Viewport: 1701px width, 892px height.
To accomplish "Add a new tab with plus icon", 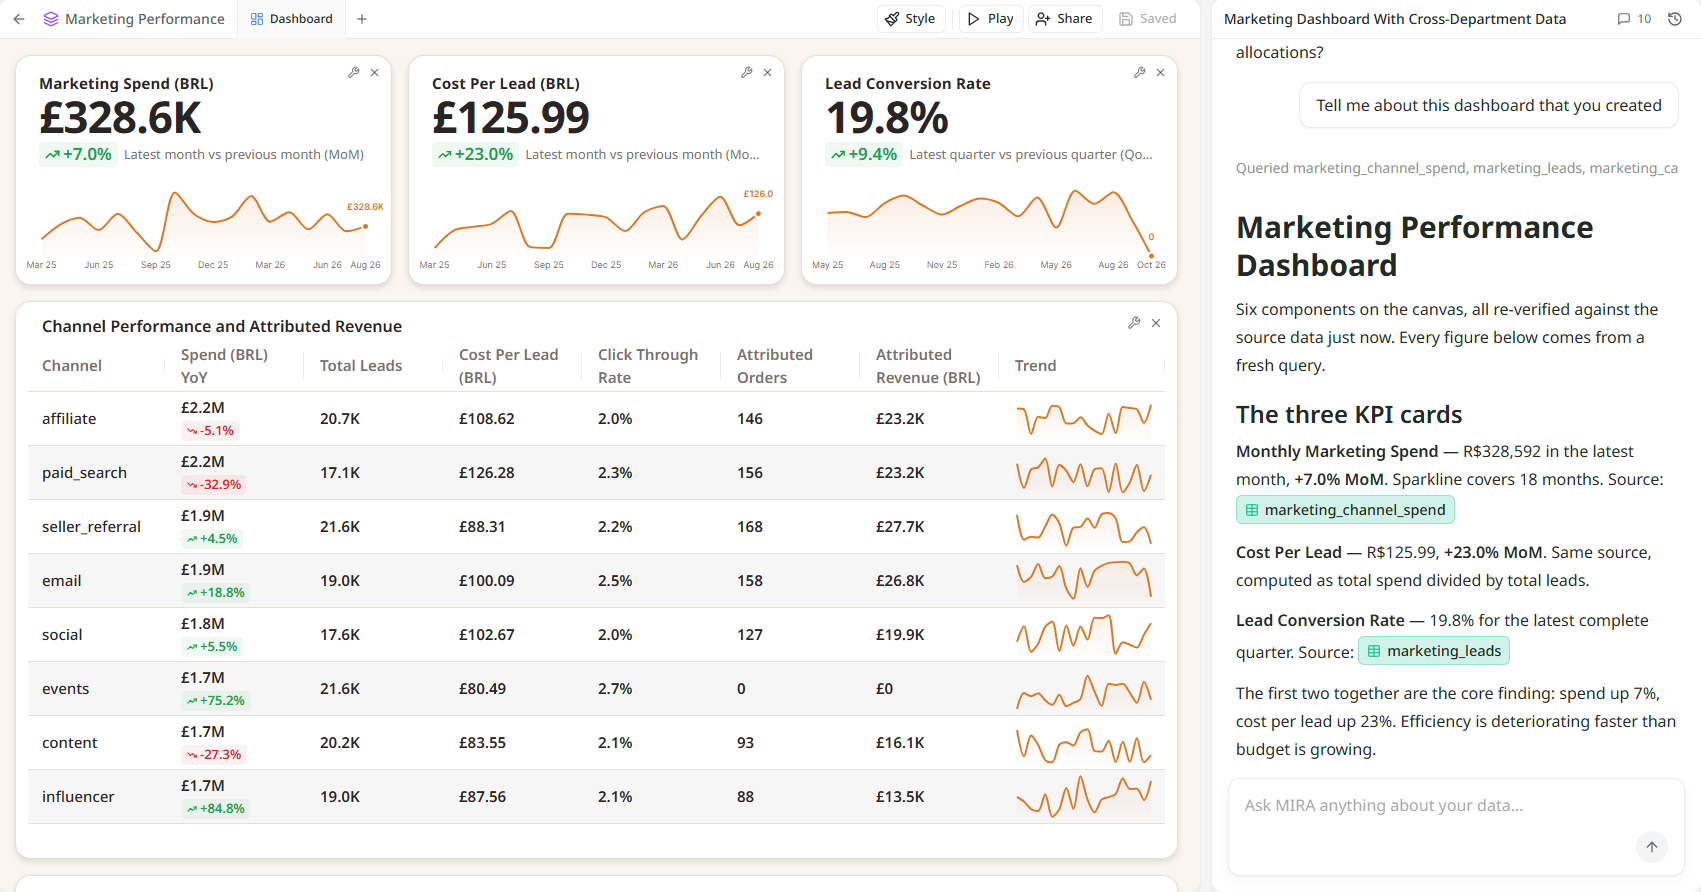I will tap(362, 19).
